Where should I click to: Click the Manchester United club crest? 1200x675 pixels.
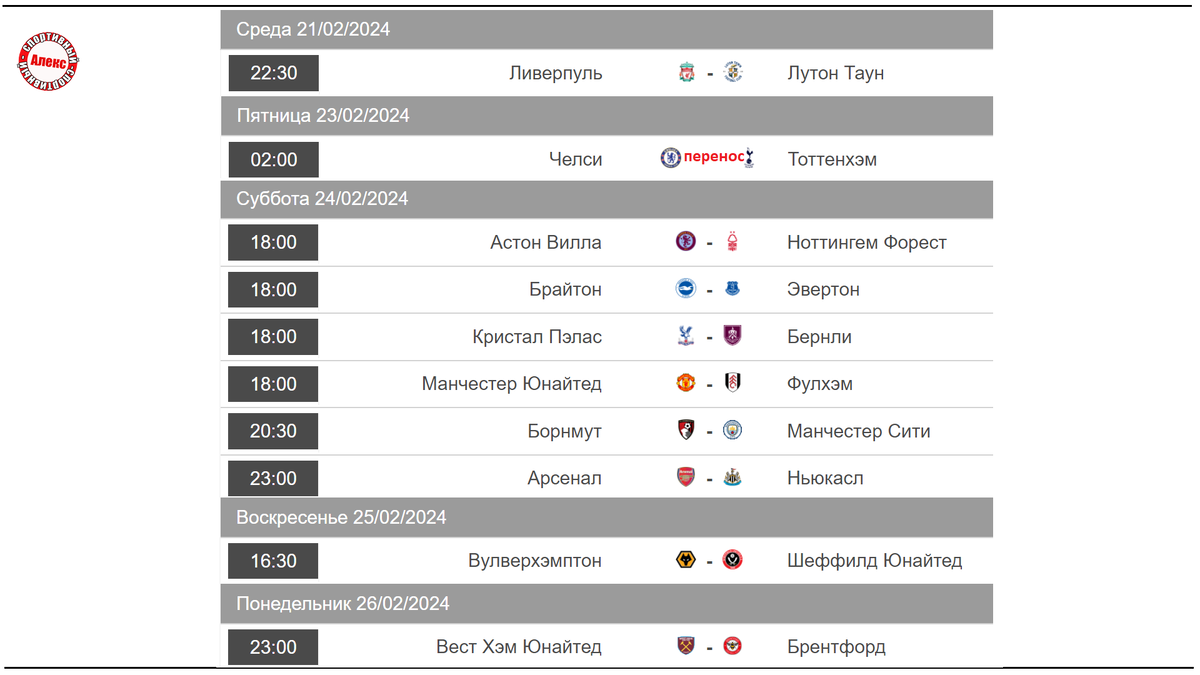[686, 383]
